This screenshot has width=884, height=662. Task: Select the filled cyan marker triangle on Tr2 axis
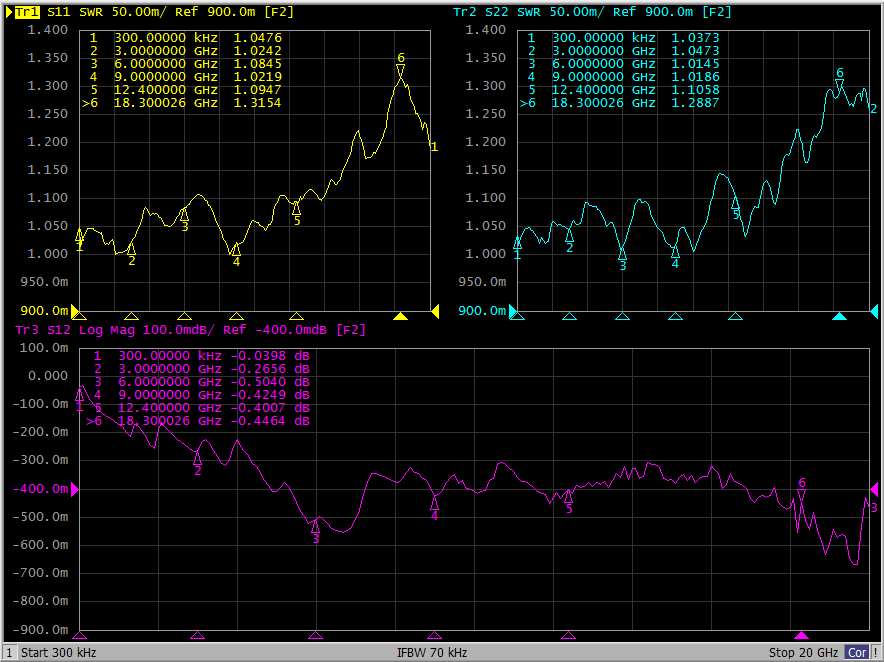(839, 316)
